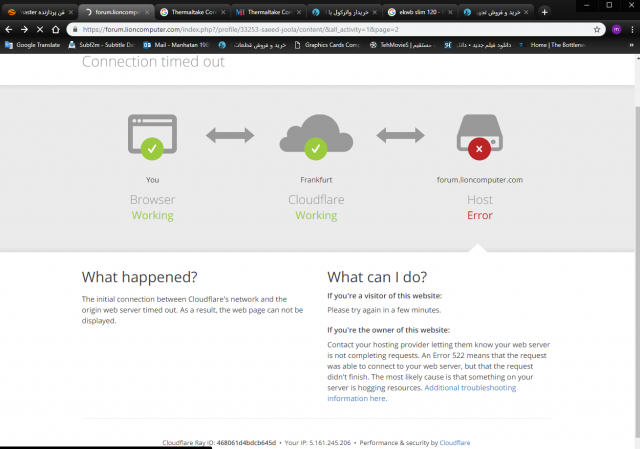
Task: Switch to the ekwb slim 120 tab
Action: point(418,12)
